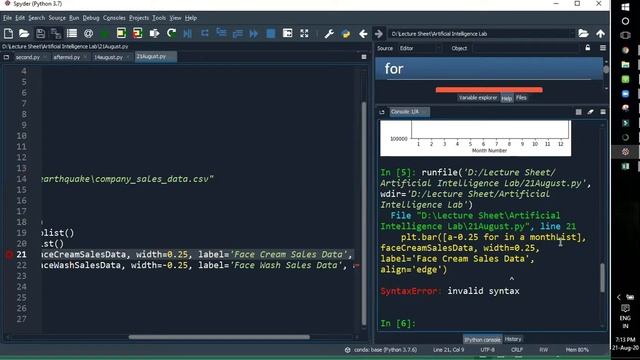Screen dimensions: 640x360
Task: Go forward with right arrow icon
Action: click(x=378, y=33)
